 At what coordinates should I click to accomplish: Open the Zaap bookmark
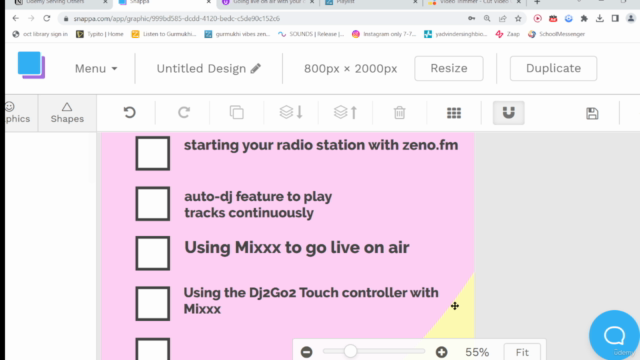click(508, 34)
